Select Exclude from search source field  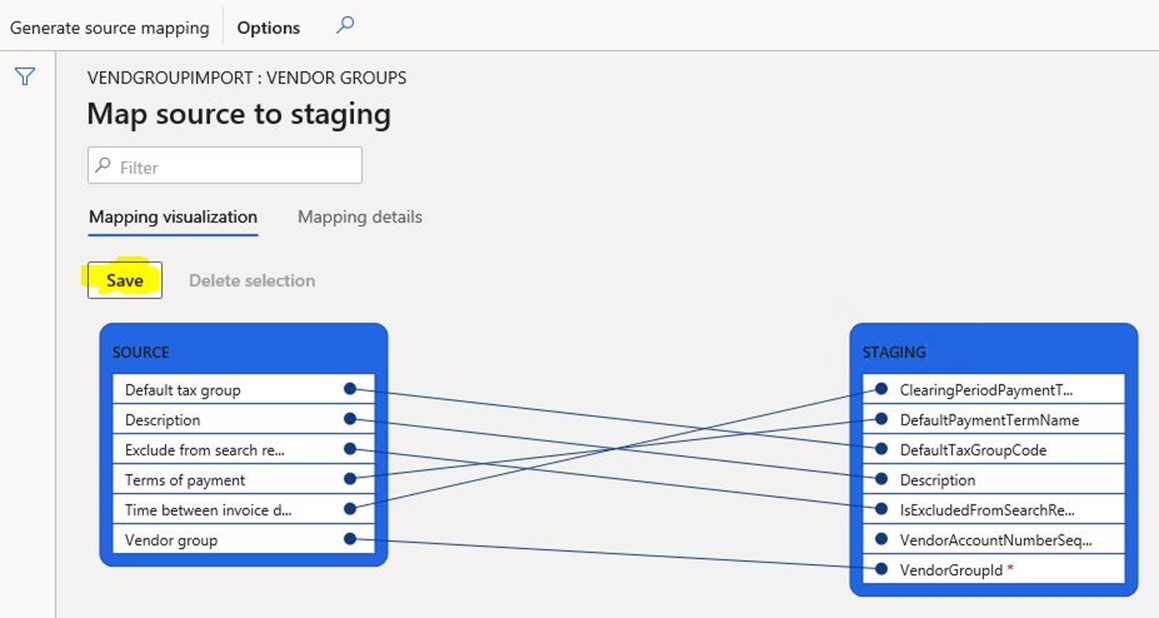(205, 450)
